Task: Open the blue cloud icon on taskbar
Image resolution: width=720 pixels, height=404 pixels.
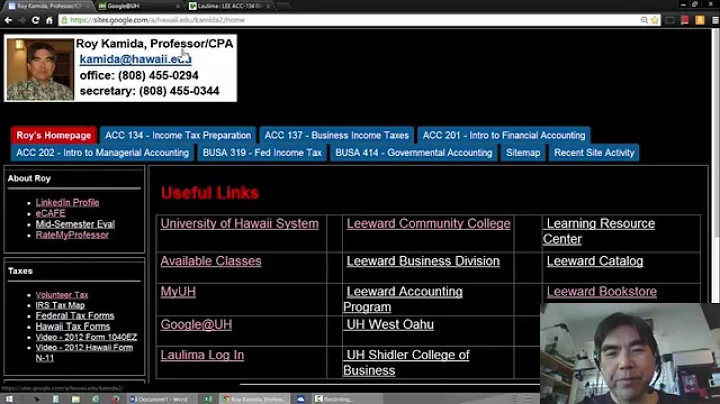Action: tap(300, 399)
